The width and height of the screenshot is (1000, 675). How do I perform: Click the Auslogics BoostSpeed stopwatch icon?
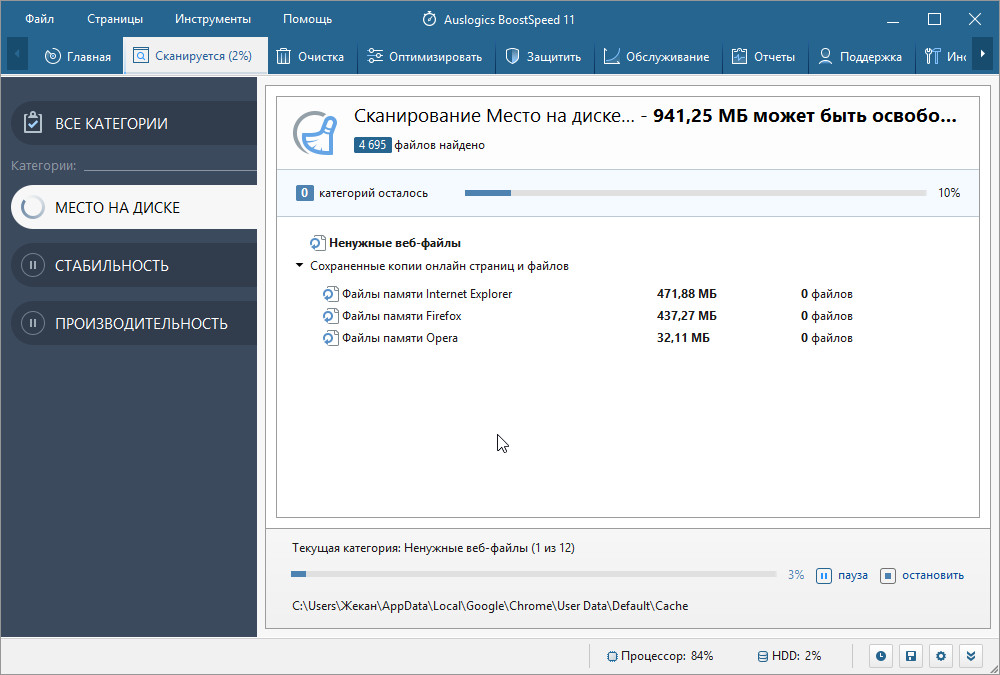pos(429,19)
